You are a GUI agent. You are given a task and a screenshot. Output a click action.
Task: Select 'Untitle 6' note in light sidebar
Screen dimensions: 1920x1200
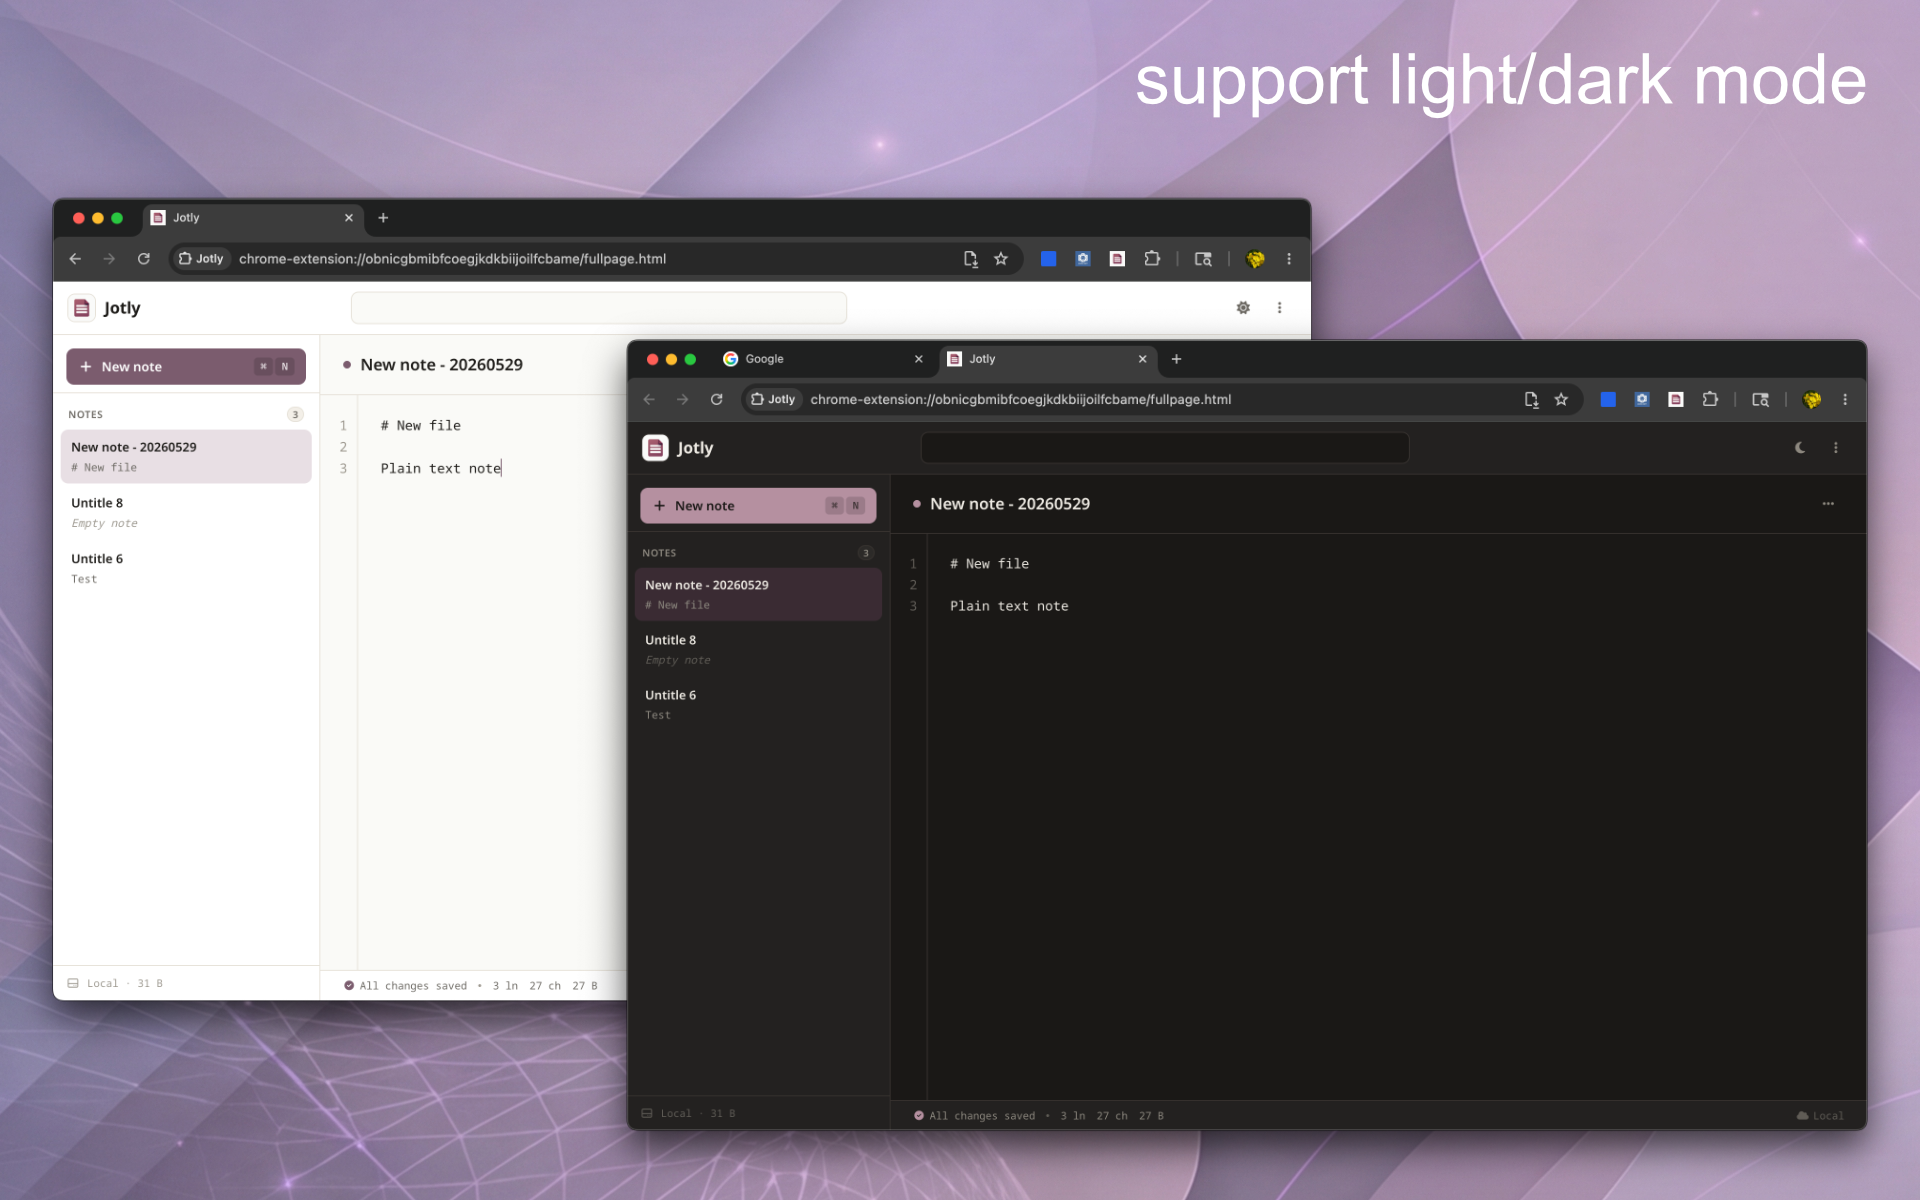pos(186,568)
